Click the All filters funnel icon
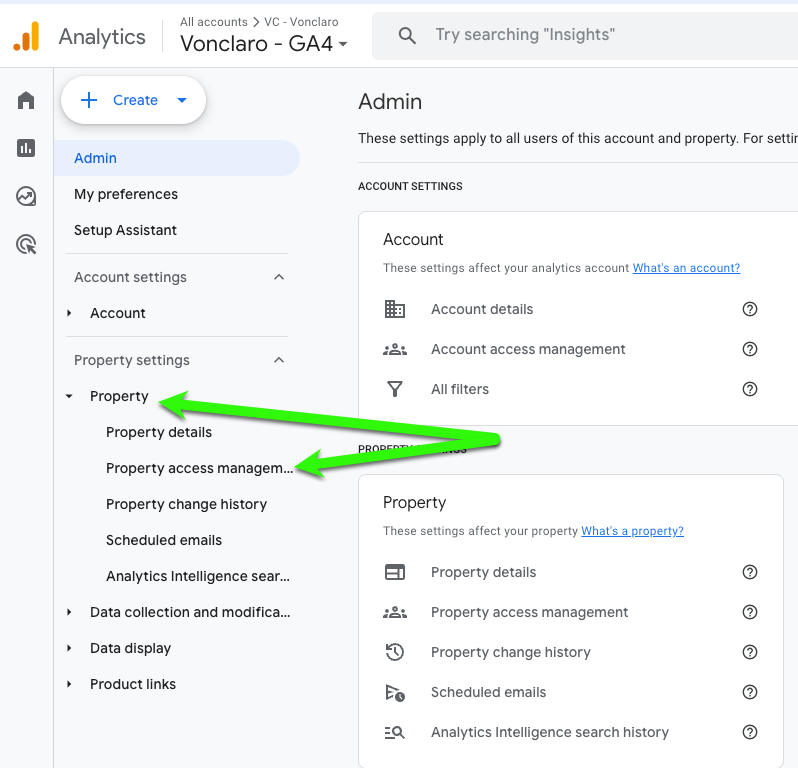Screen dimensions: 798x768 point(394,389)
